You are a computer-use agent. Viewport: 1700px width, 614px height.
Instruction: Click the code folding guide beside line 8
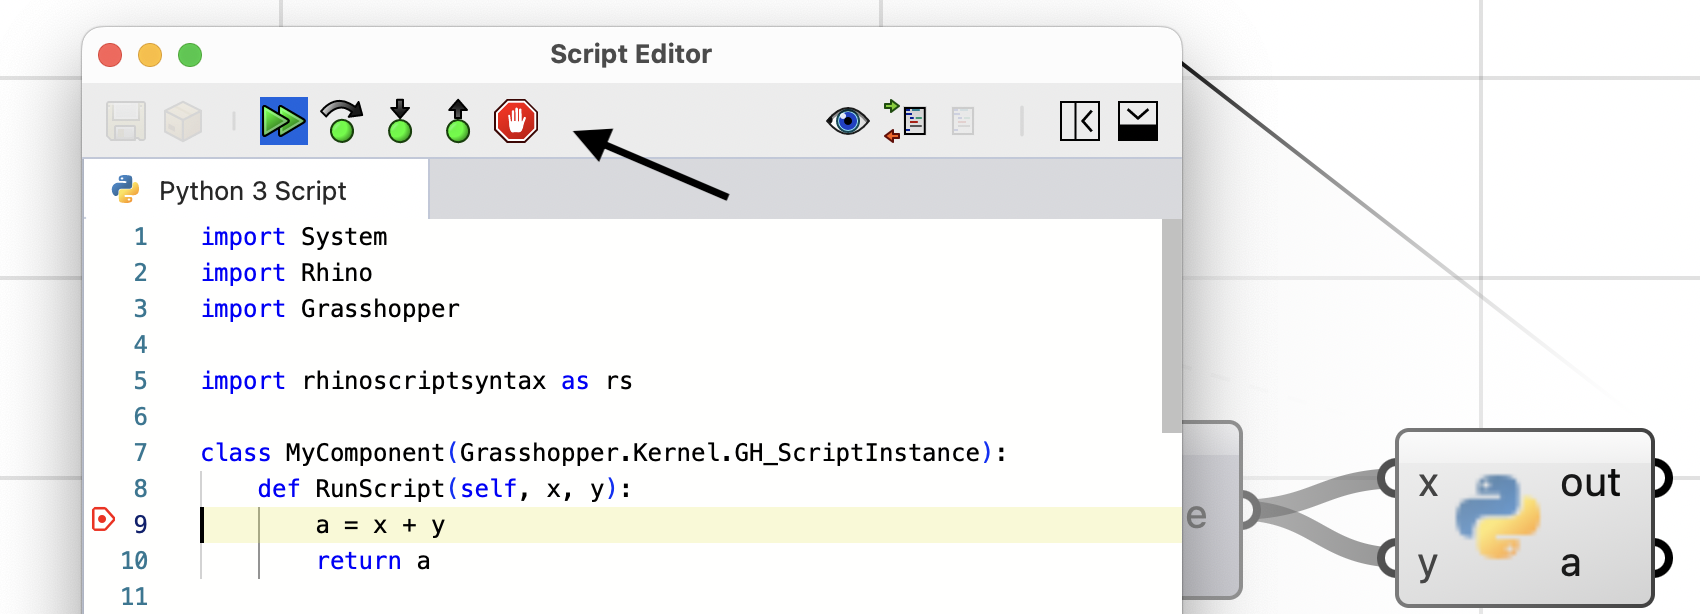(x=202, y=489)
